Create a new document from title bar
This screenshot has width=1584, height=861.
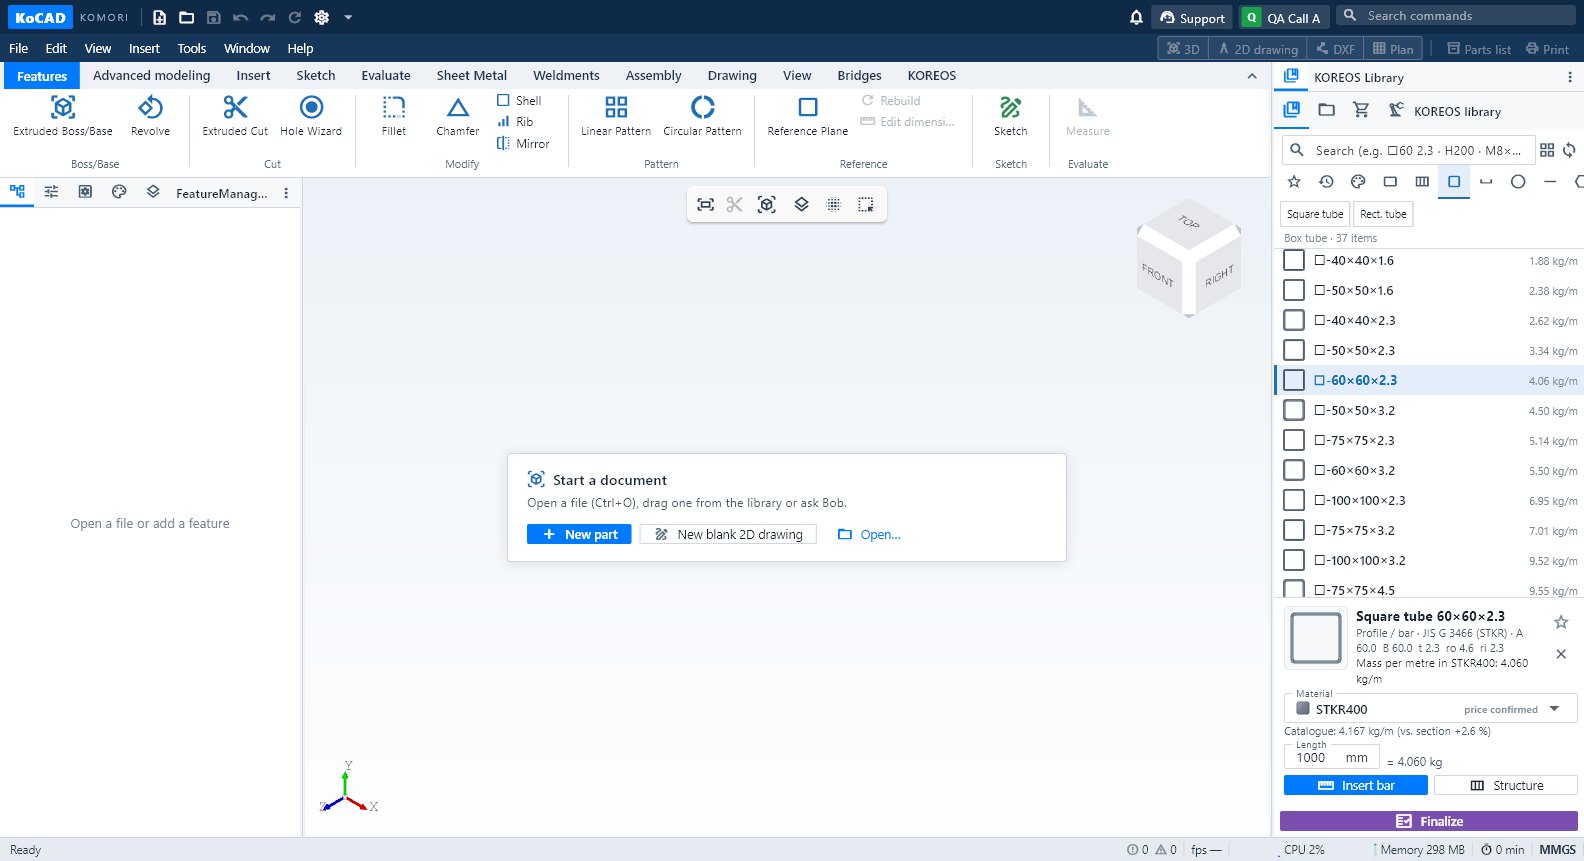click(159, 17)
